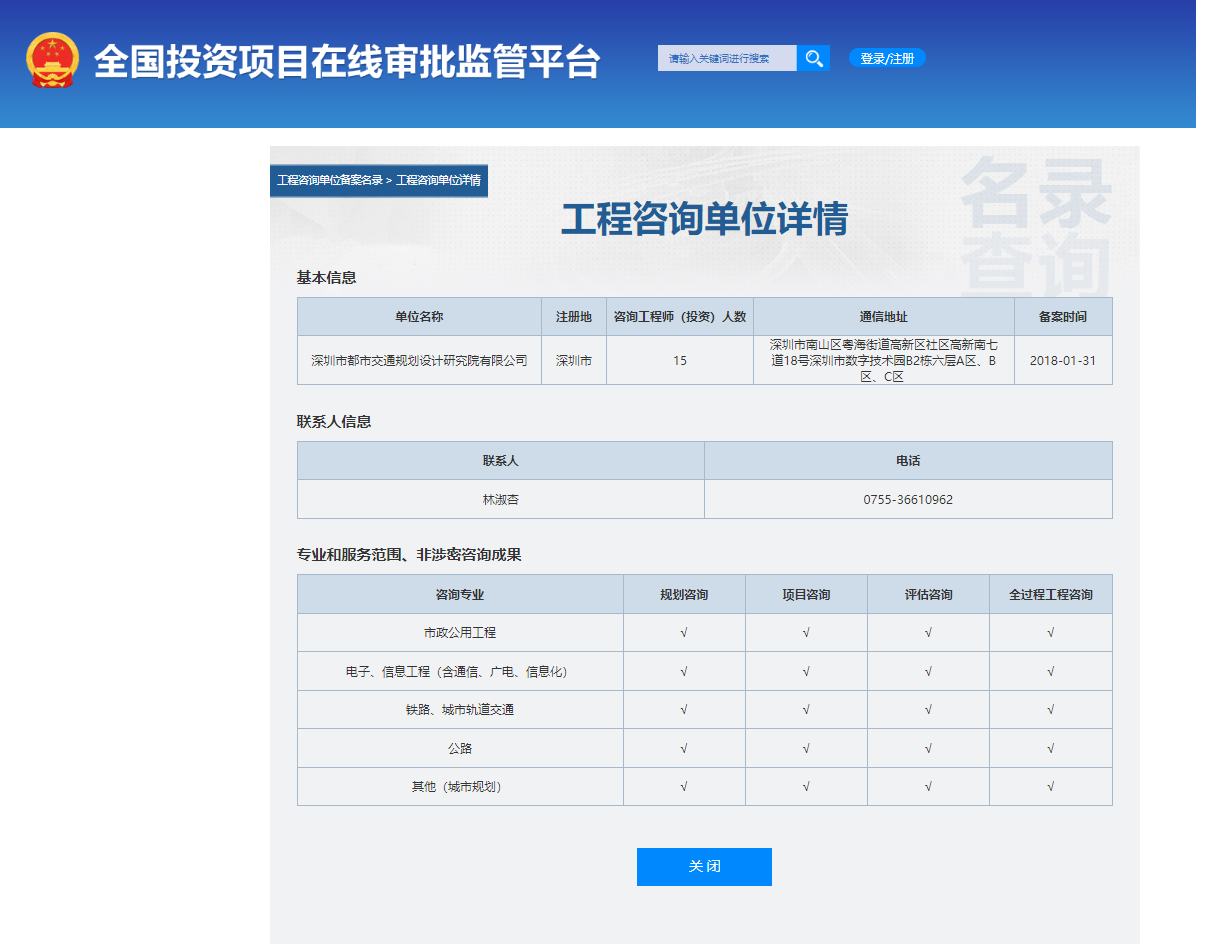Click the phone number 0755-36610962
The height and width of the screenshot is (944, 1218).
(x=908, y=499)
